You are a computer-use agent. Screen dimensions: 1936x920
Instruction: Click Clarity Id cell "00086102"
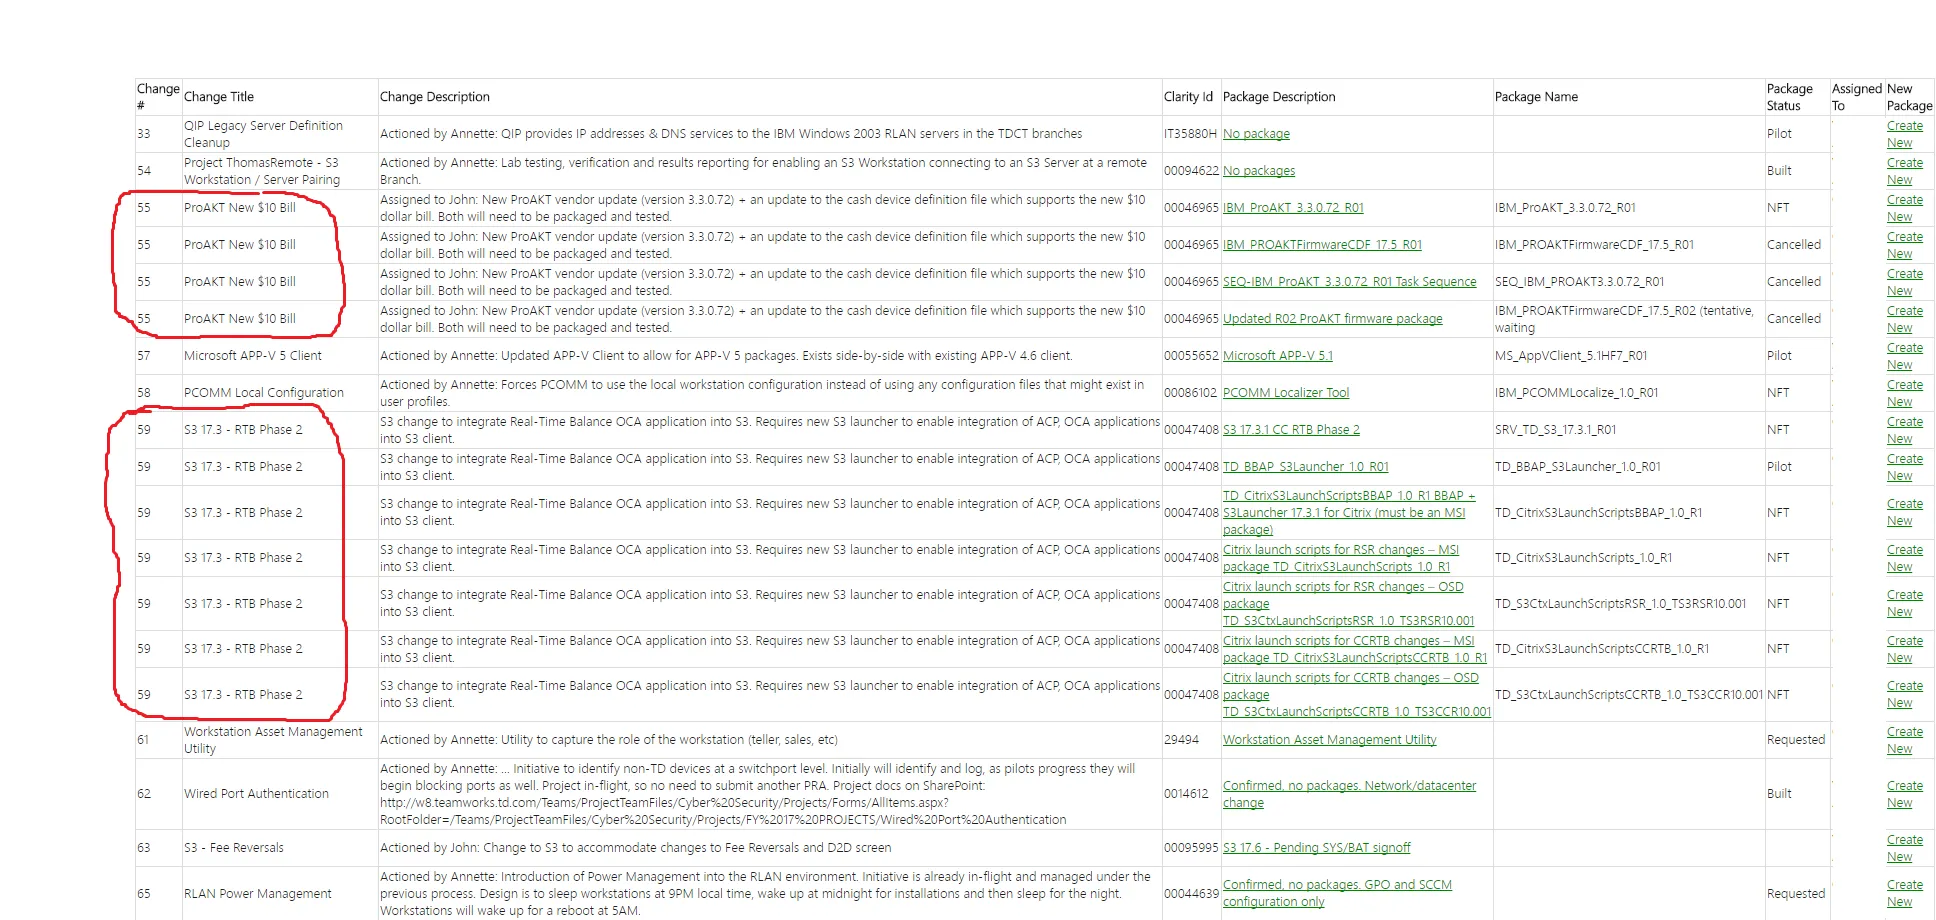[x=1191, y=393]
